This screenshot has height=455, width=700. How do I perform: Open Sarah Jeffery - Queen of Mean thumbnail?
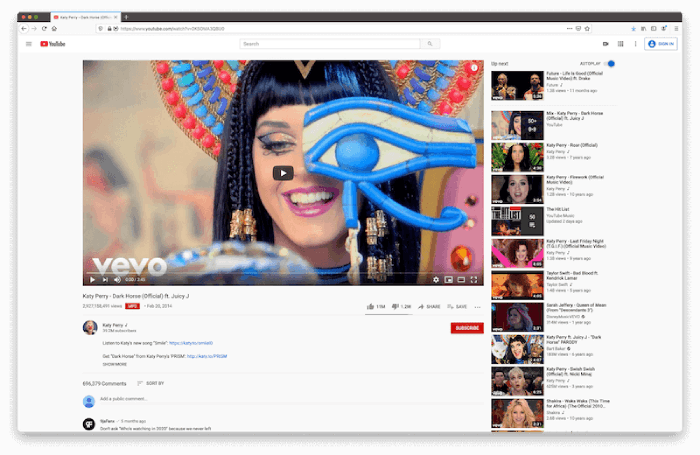[x=517, y=317]
